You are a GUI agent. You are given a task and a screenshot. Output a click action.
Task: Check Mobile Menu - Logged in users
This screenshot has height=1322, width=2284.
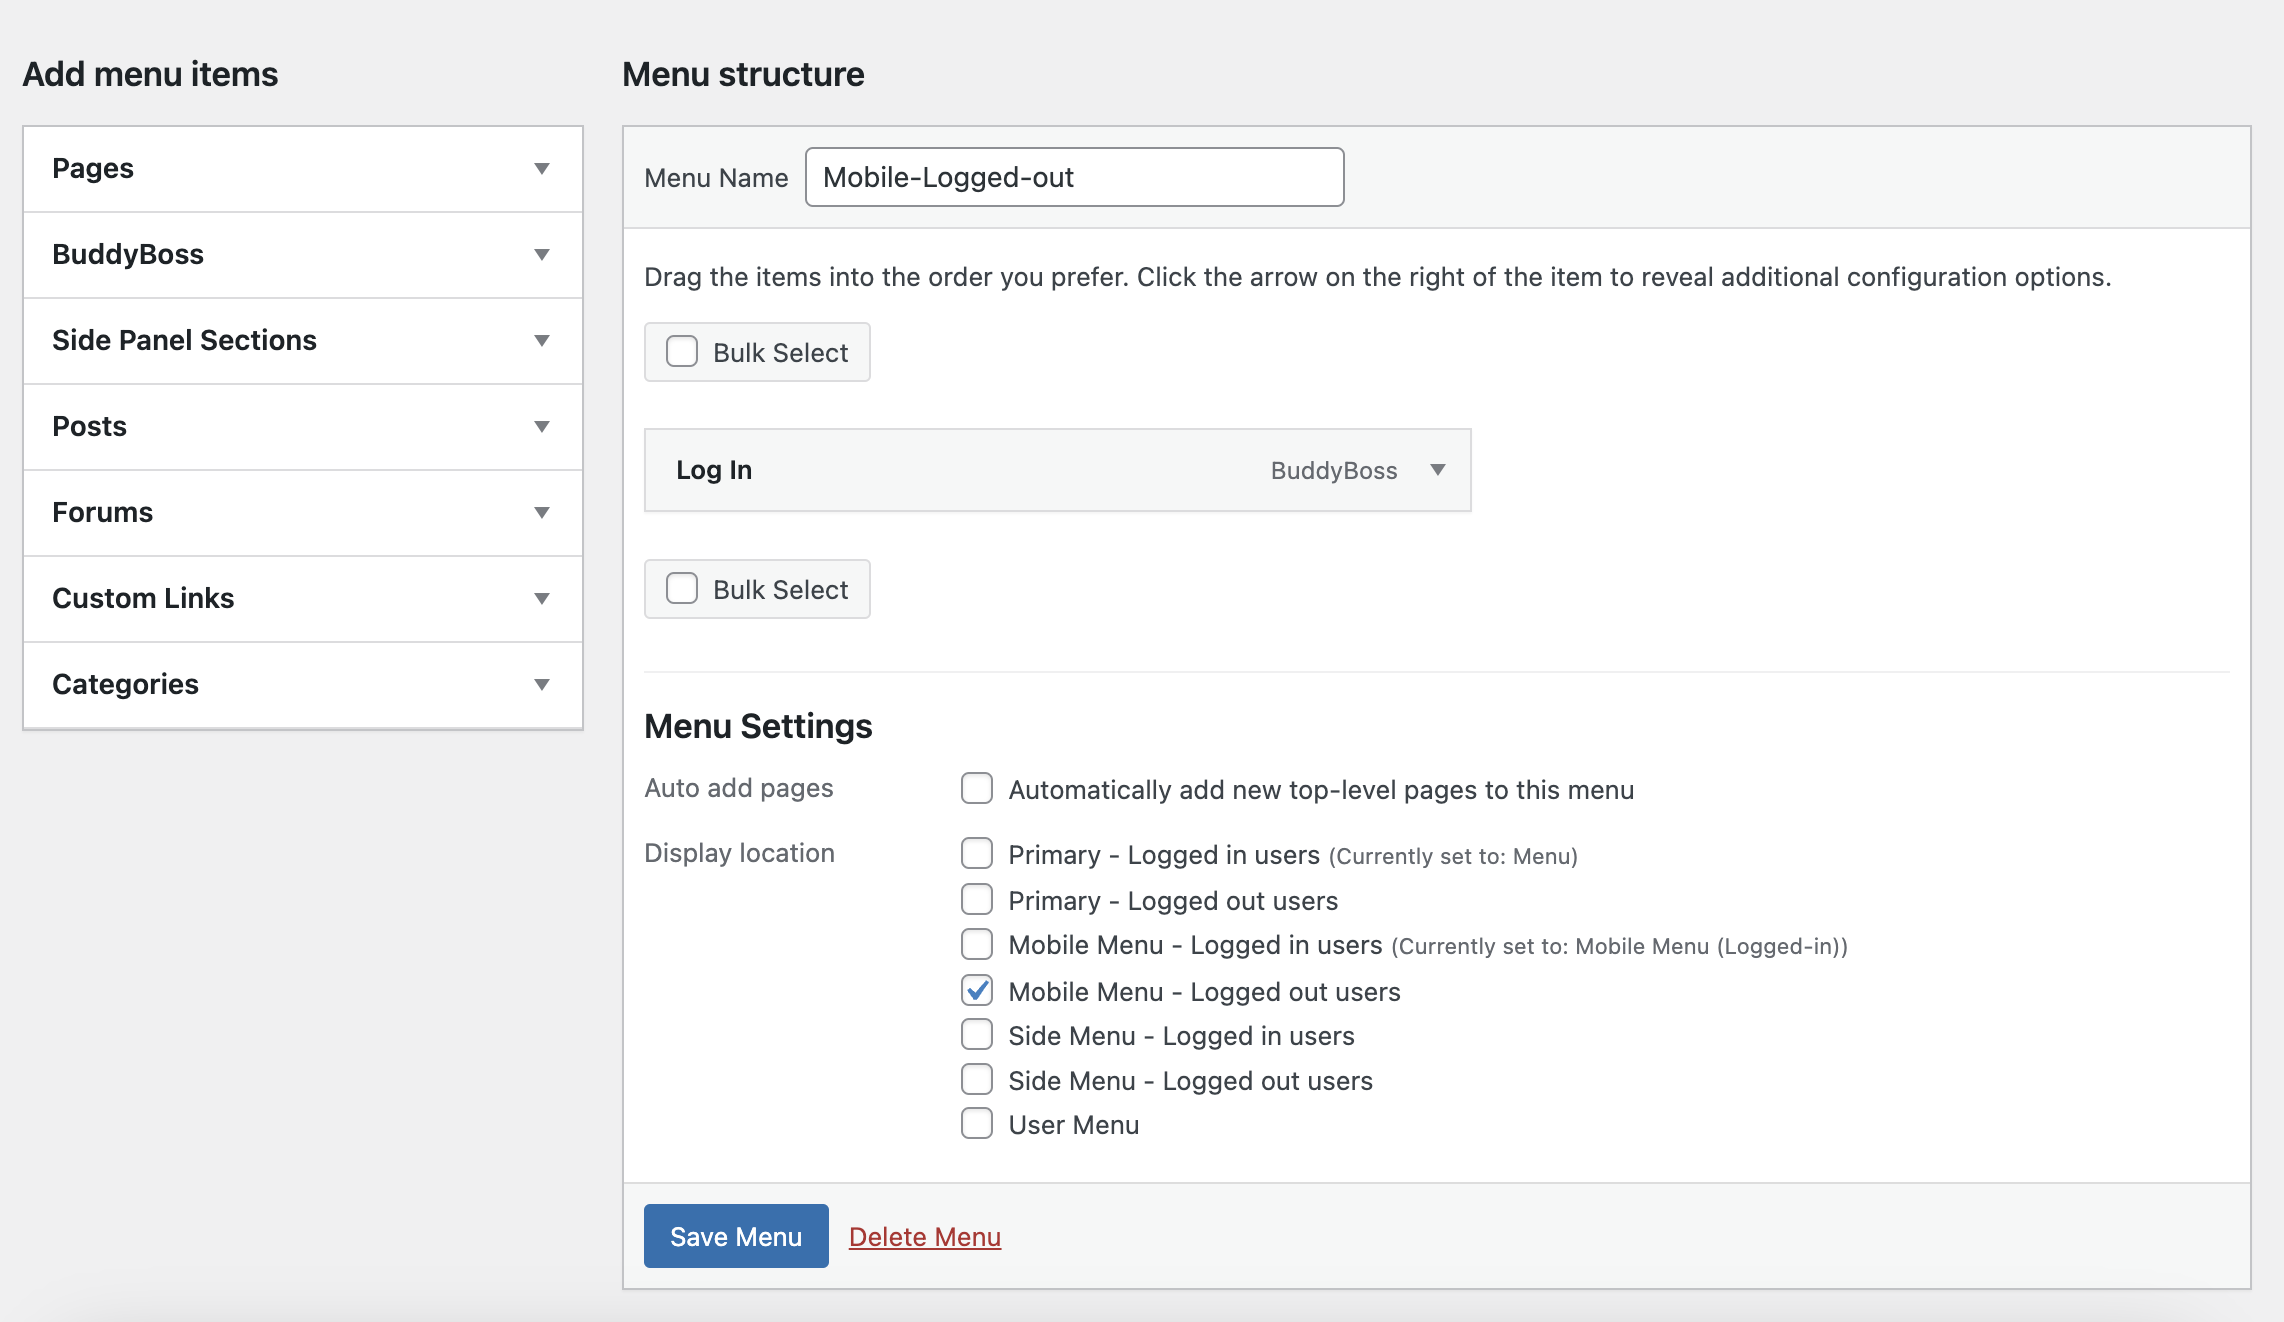coord(977,944)
